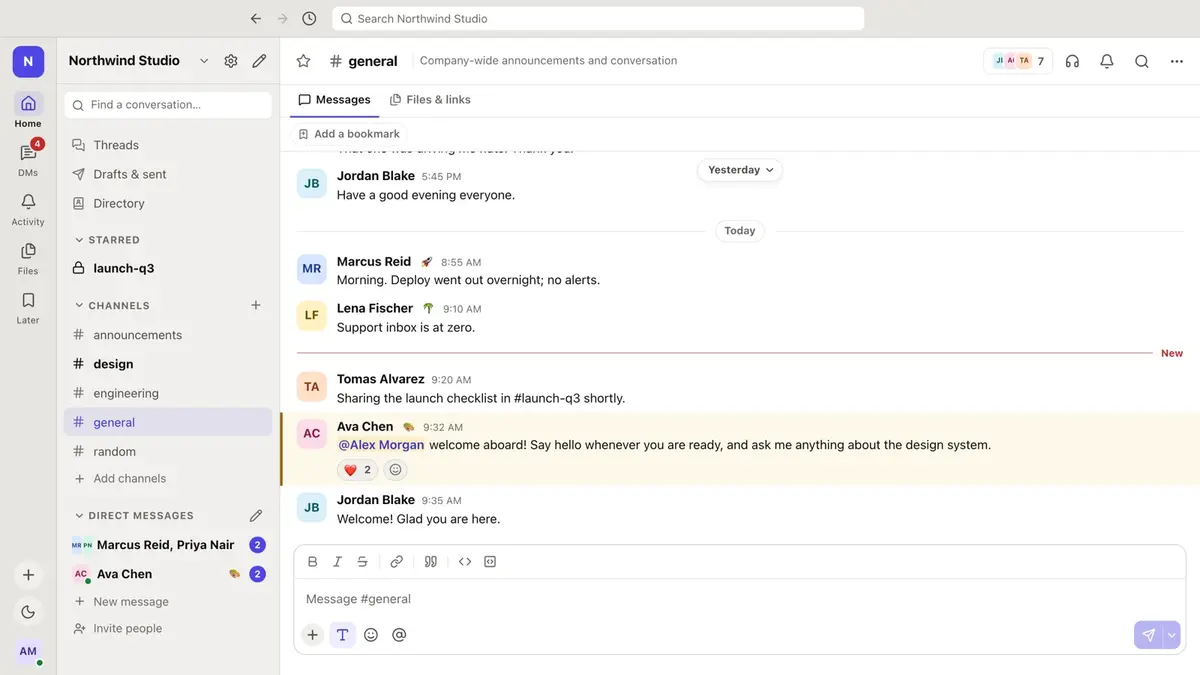The height and width of the screenshot is (675, 1200).
Task: Click the Find a conversation field
Action: [x=168, y=105]
